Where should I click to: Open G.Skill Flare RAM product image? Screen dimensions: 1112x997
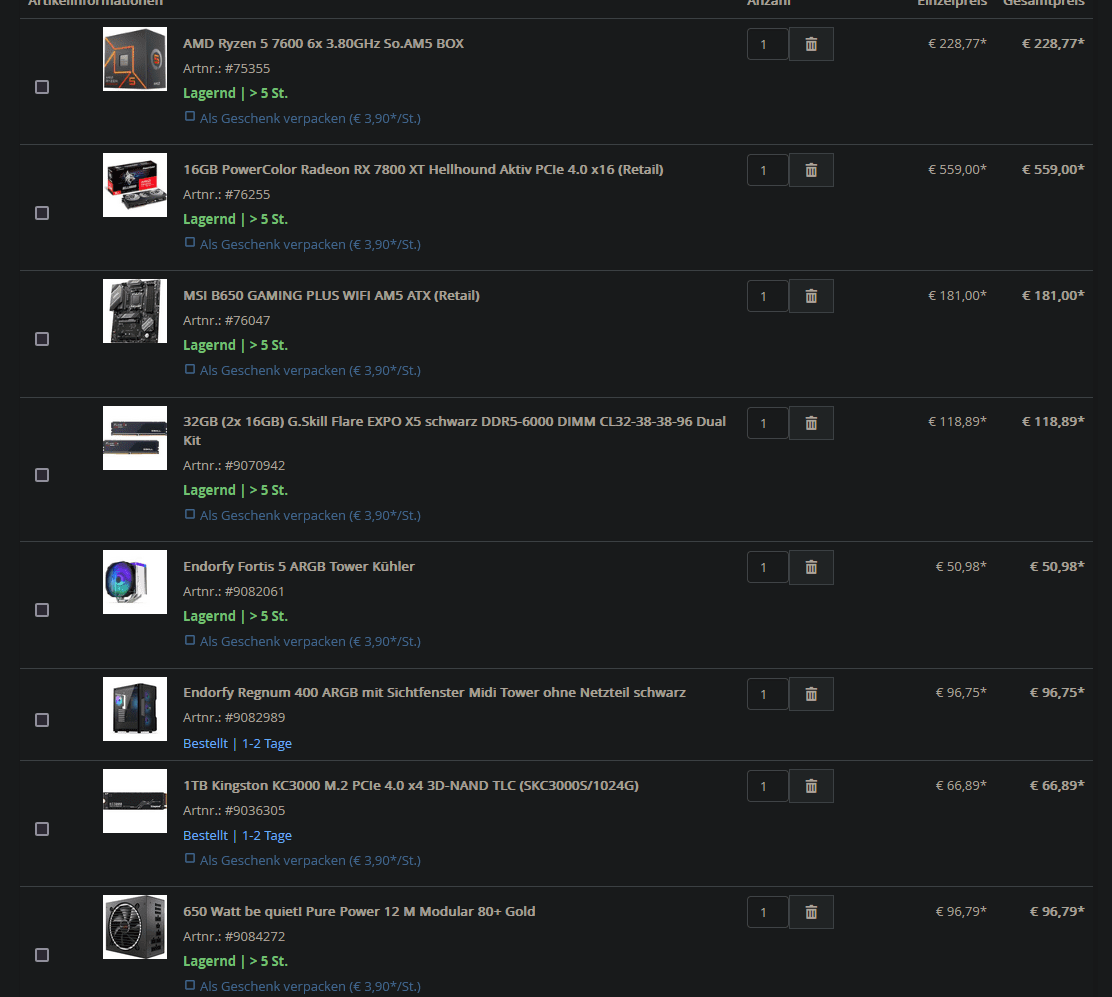click(x=135, y=438)
